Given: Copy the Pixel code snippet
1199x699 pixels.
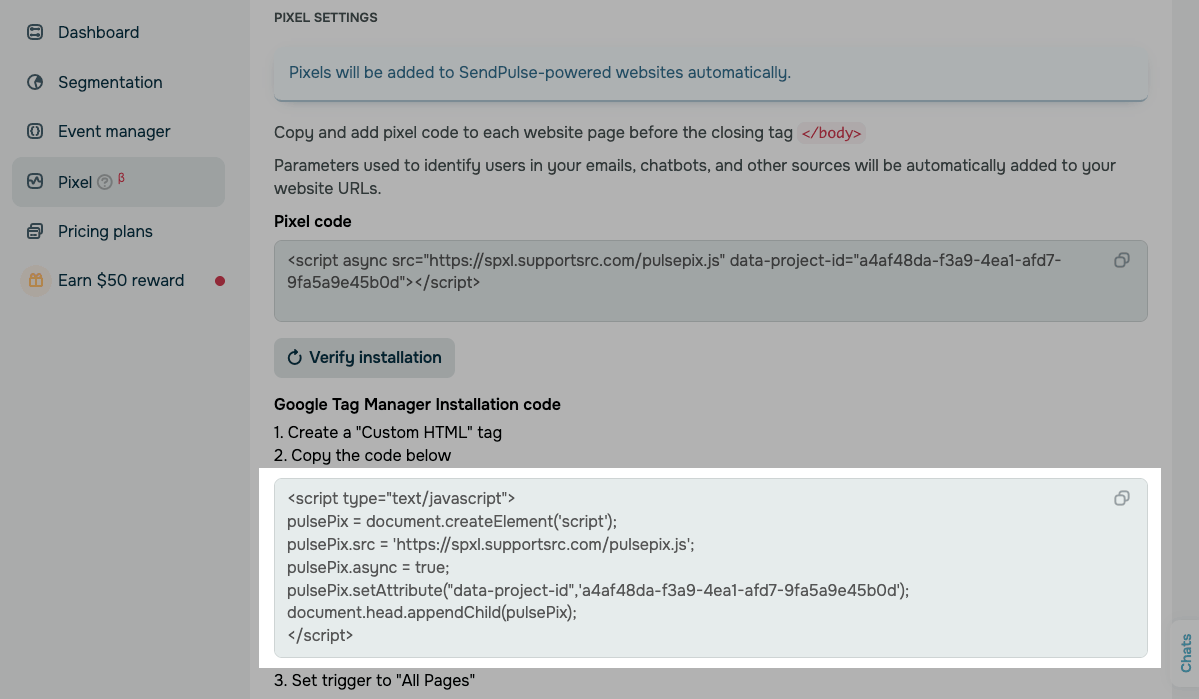Looking at the screenshot, I should tap(1122, 260).
